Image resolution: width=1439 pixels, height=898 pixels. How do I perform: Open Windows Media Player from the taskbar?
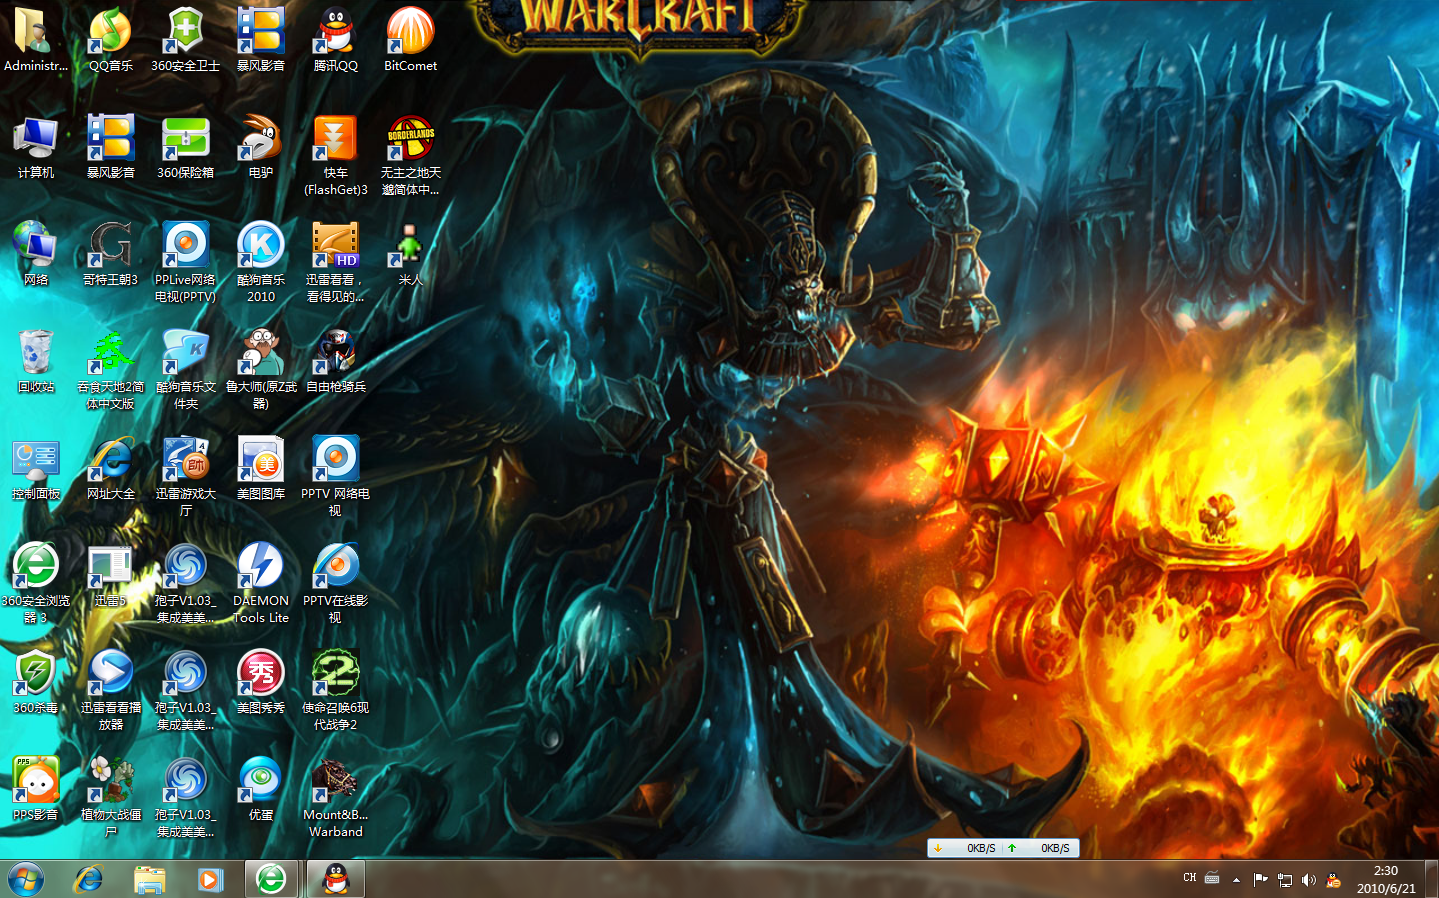pyautogui.click(x=209, y=879)
